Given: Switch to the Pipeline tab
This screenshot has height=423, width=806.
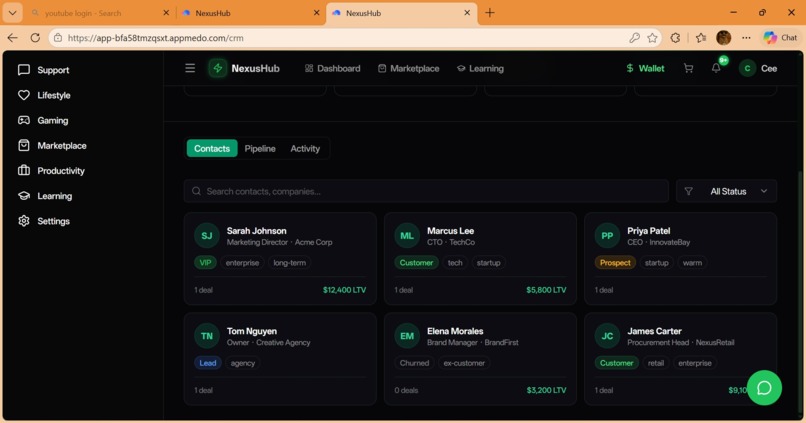Looking at the screenshot, I should 260,149.
